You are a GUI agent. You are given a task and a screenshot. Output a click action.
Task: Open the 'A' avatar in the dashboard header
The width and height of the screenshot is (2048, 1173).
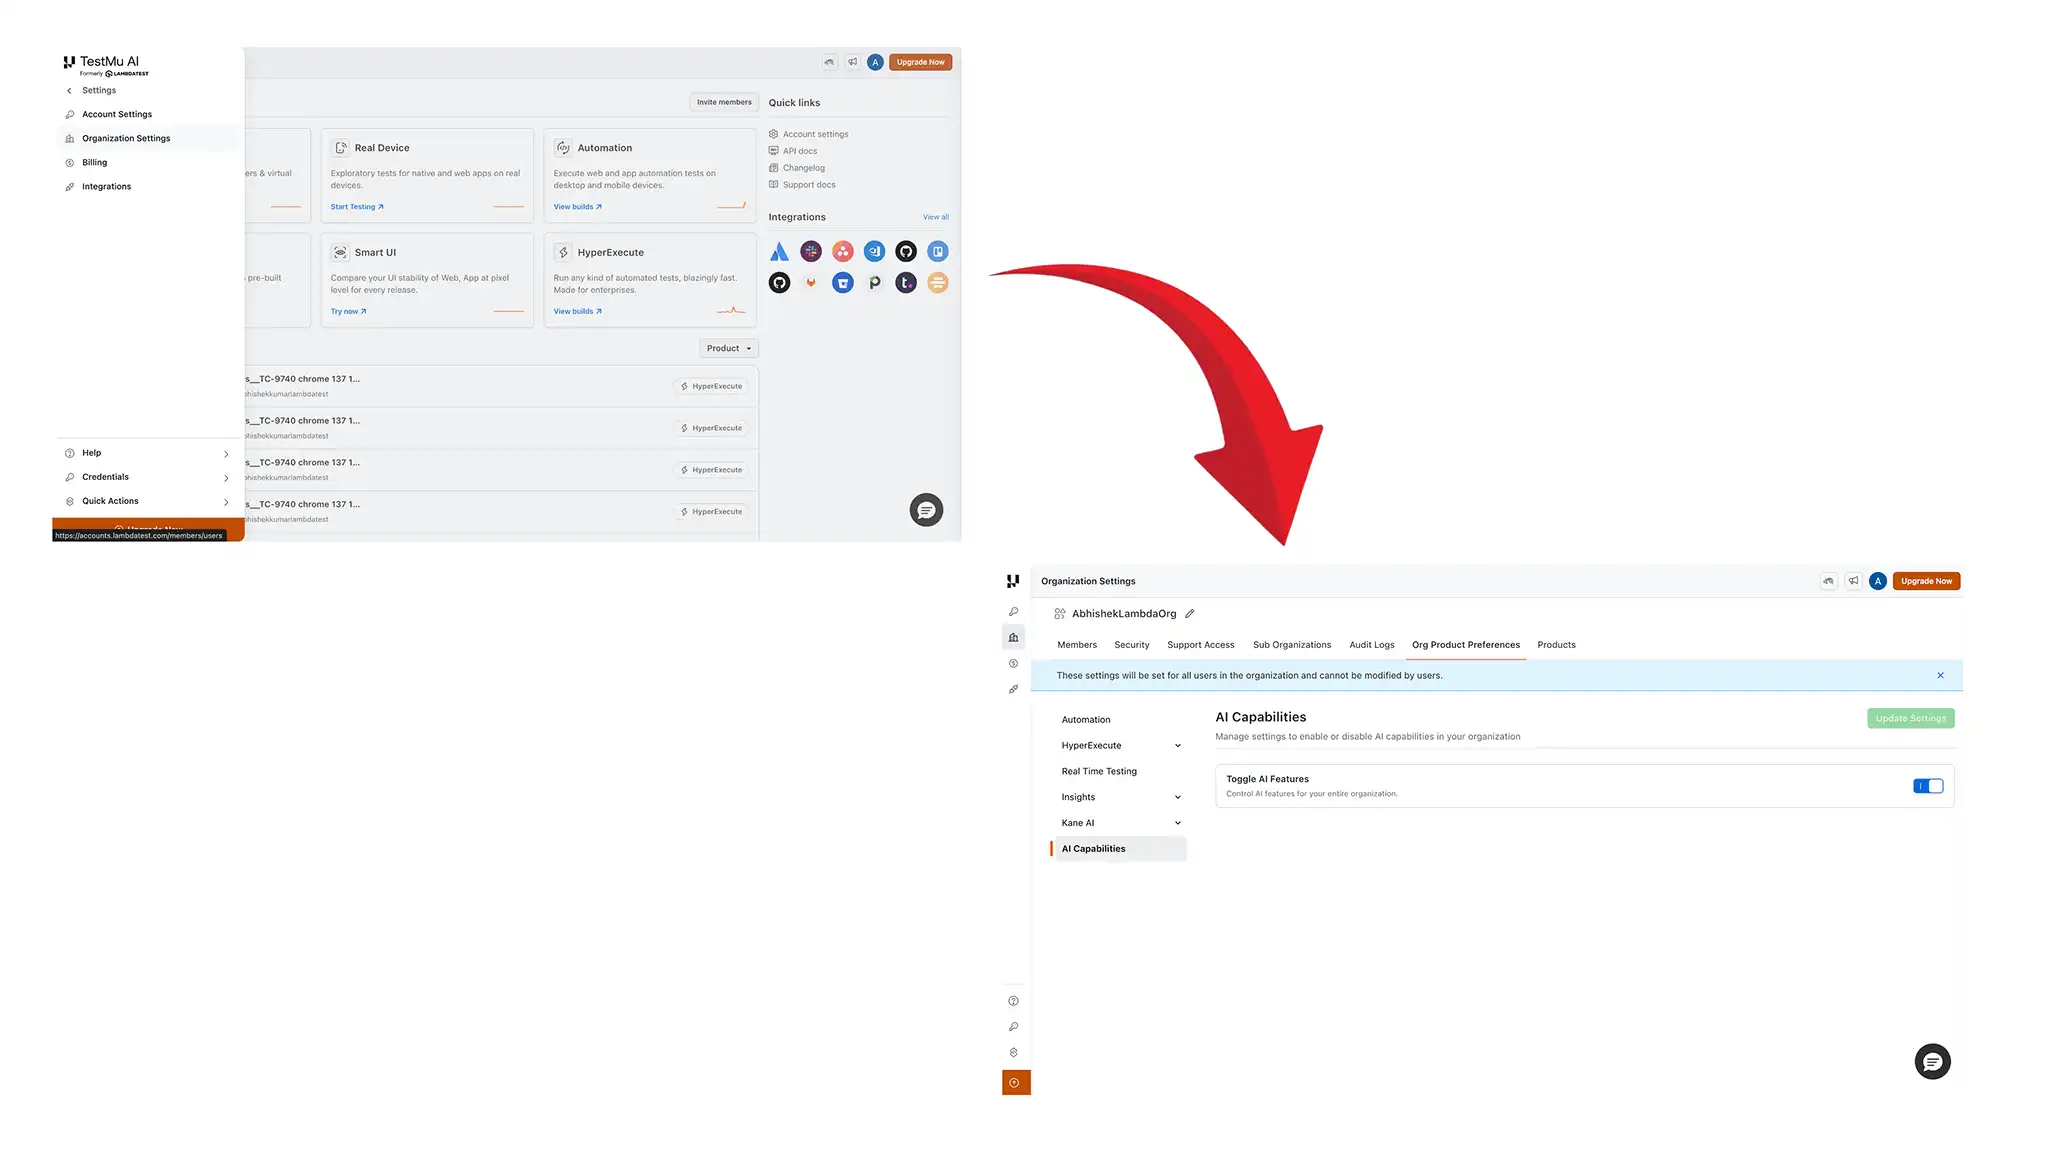click(875, 62)
